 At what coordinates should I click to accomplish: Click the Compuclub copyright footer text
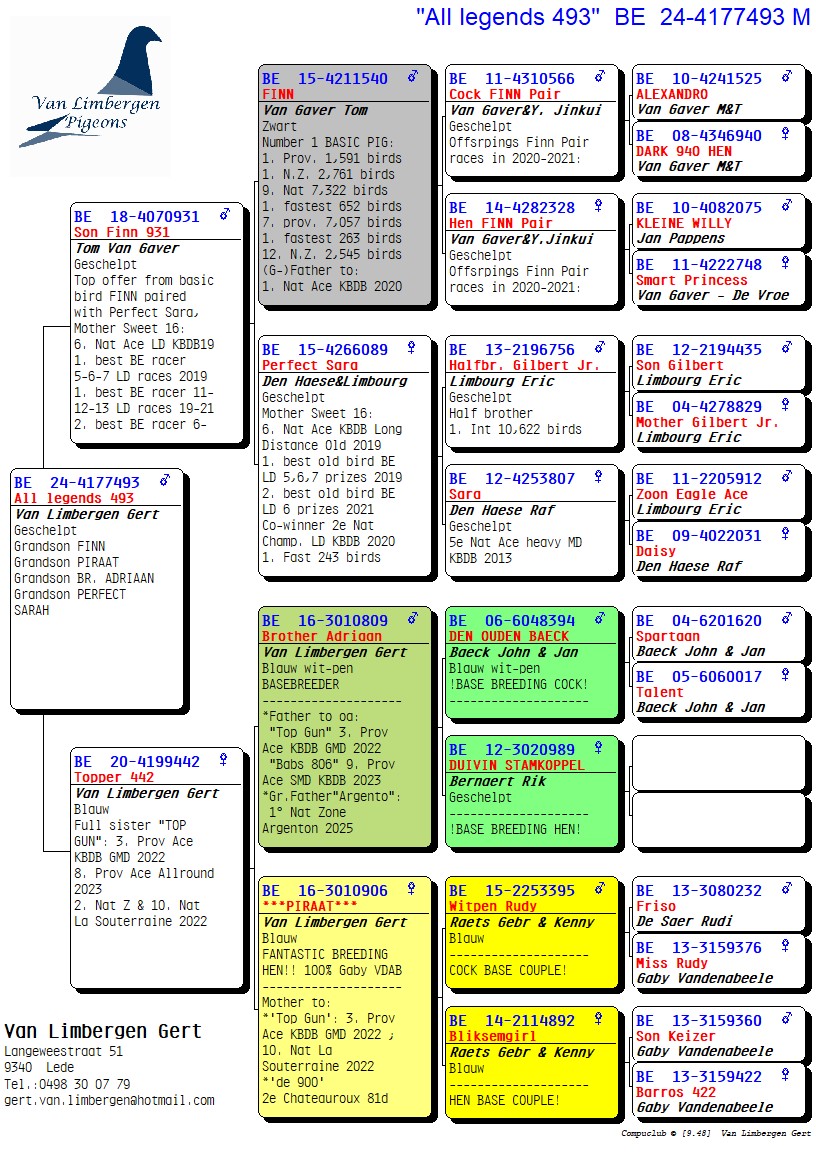click(715, 1133)
